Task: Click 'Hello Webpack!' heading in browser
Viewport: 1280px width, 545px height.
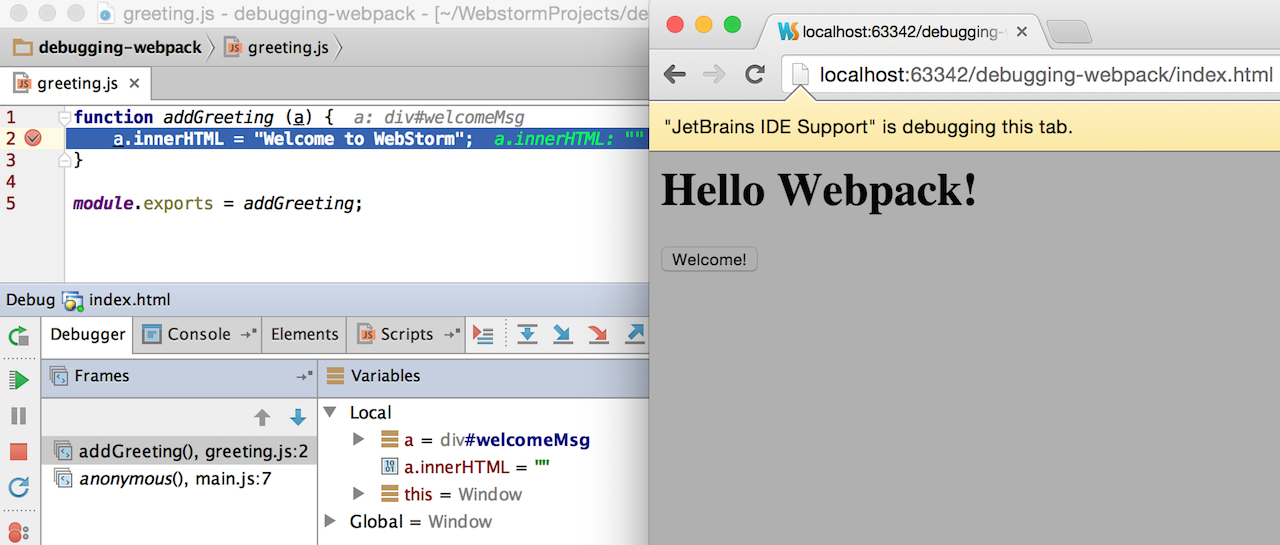Action: pyautogui.click(x=820, y=189)
